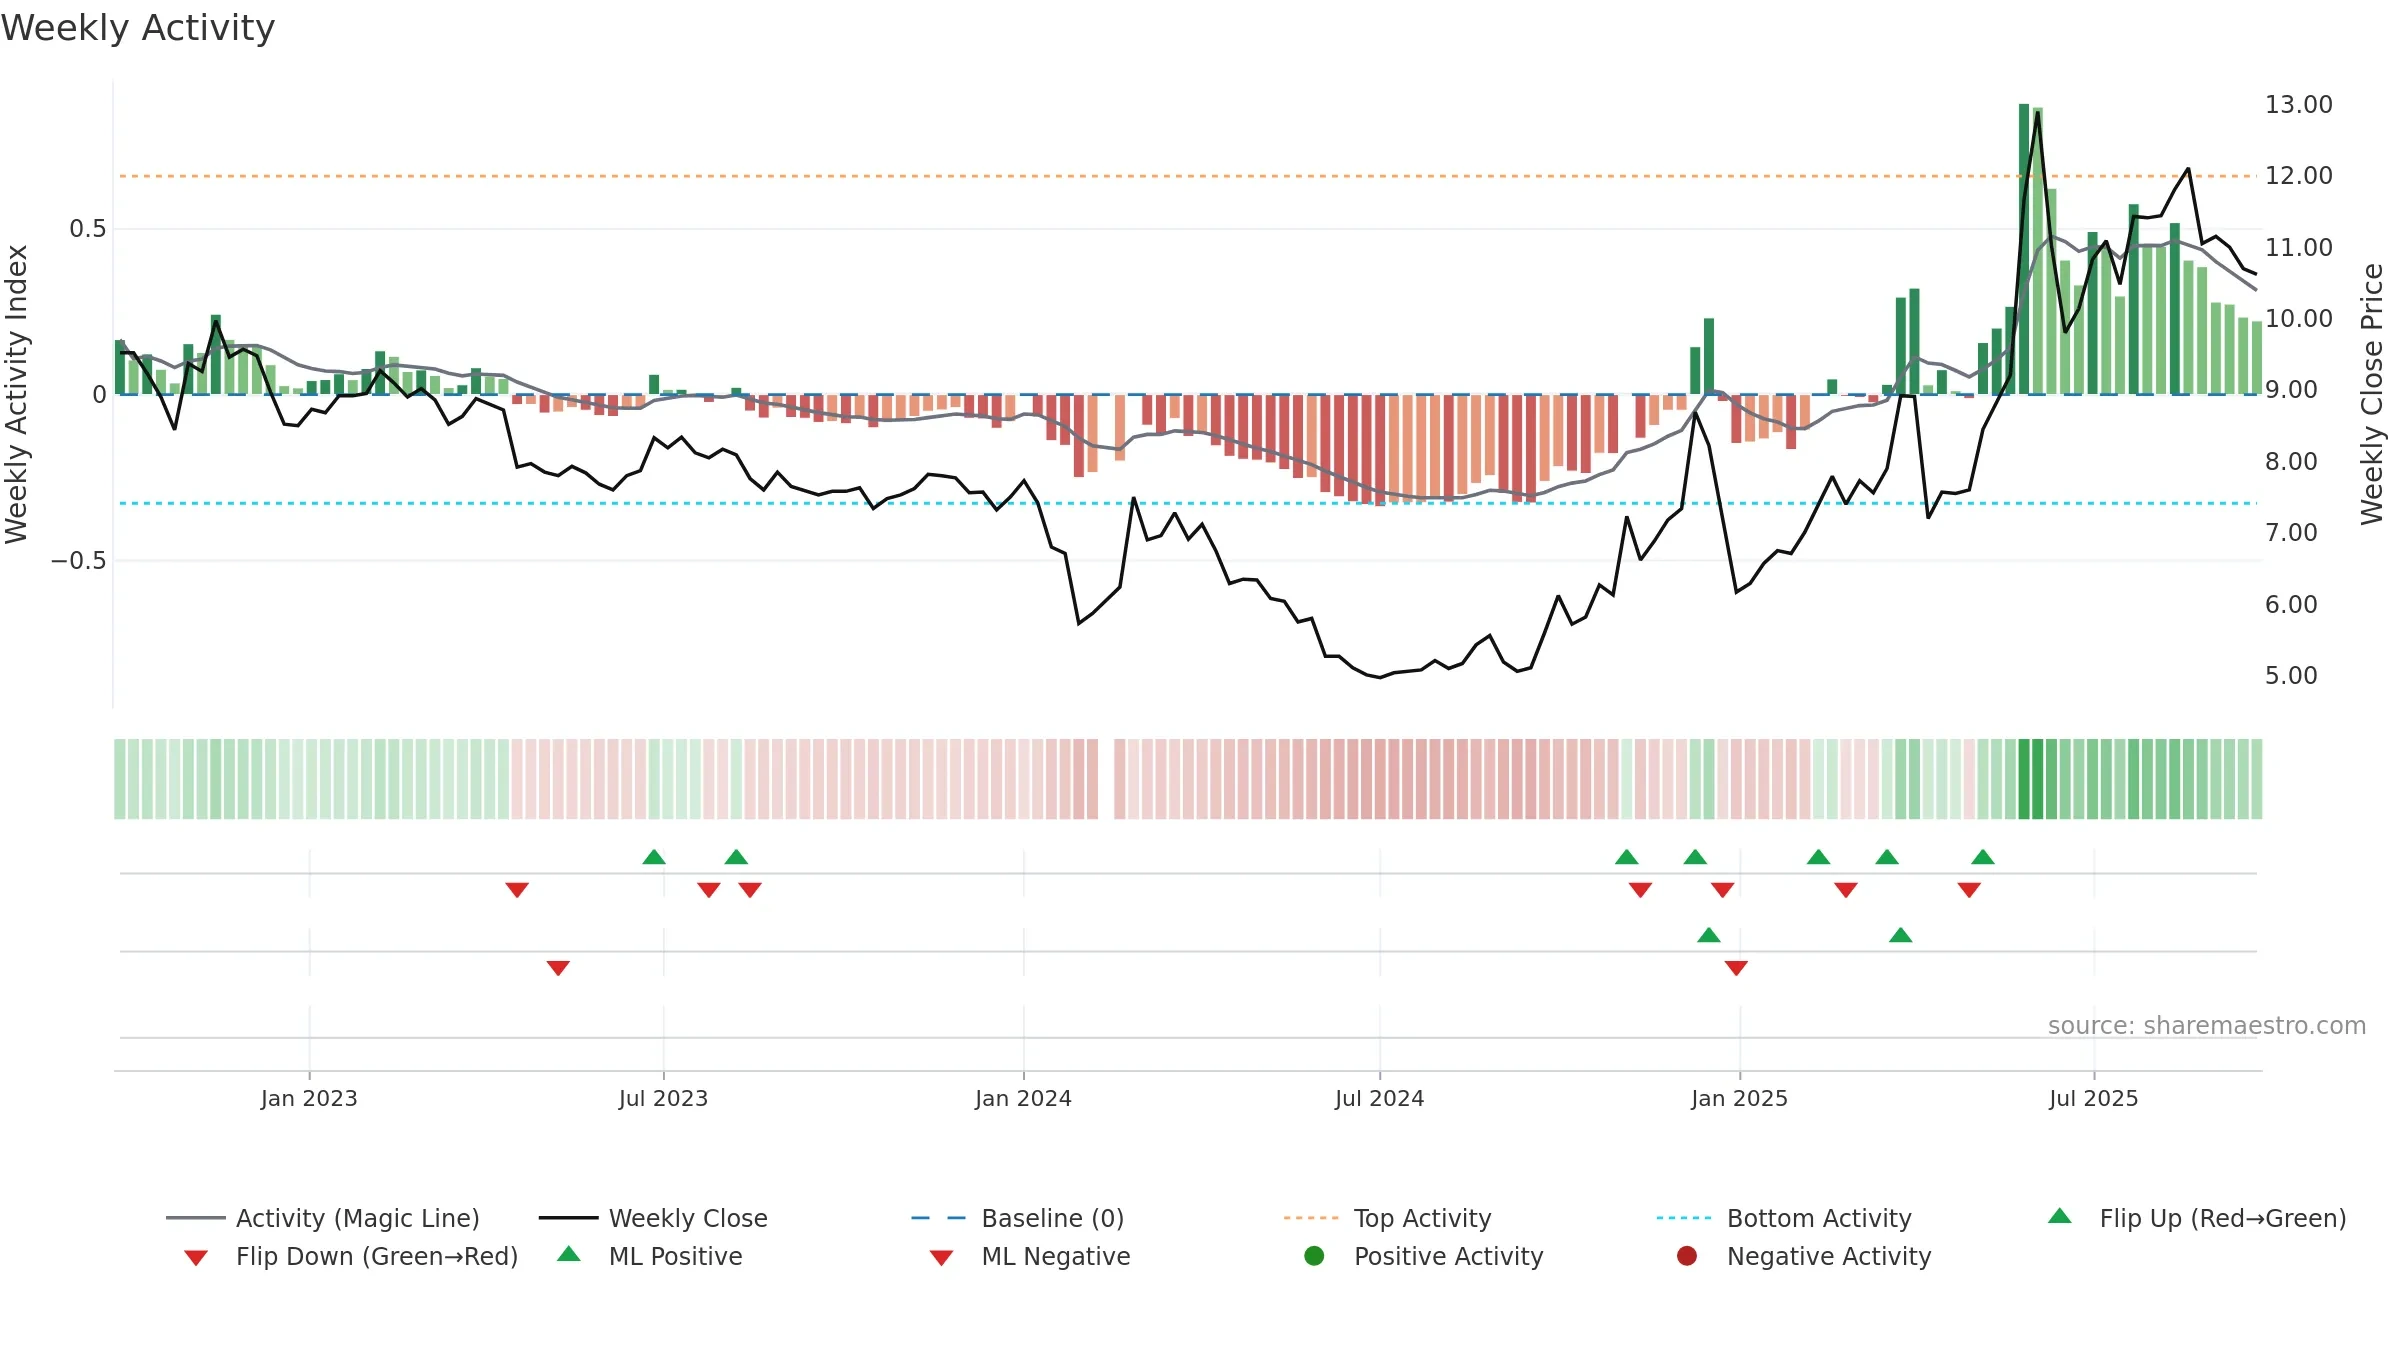Image resolution: width=2400 pixels, height=1350 pixels.
Task: Click the 12.00 price tick label
Action: [x=2298, y=175]
